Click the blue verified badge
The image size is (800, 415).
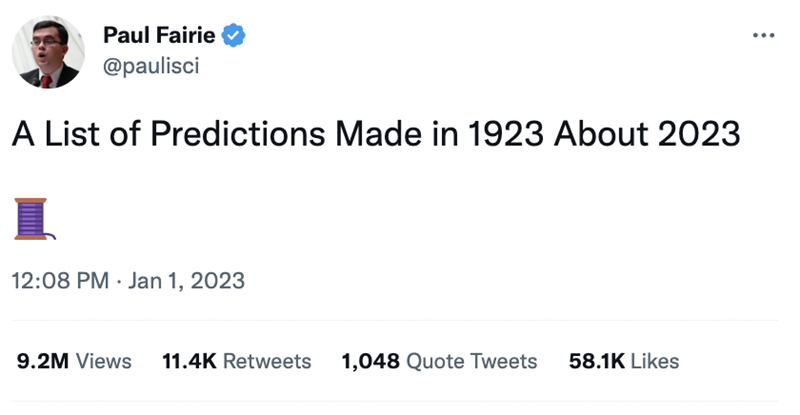235,37
